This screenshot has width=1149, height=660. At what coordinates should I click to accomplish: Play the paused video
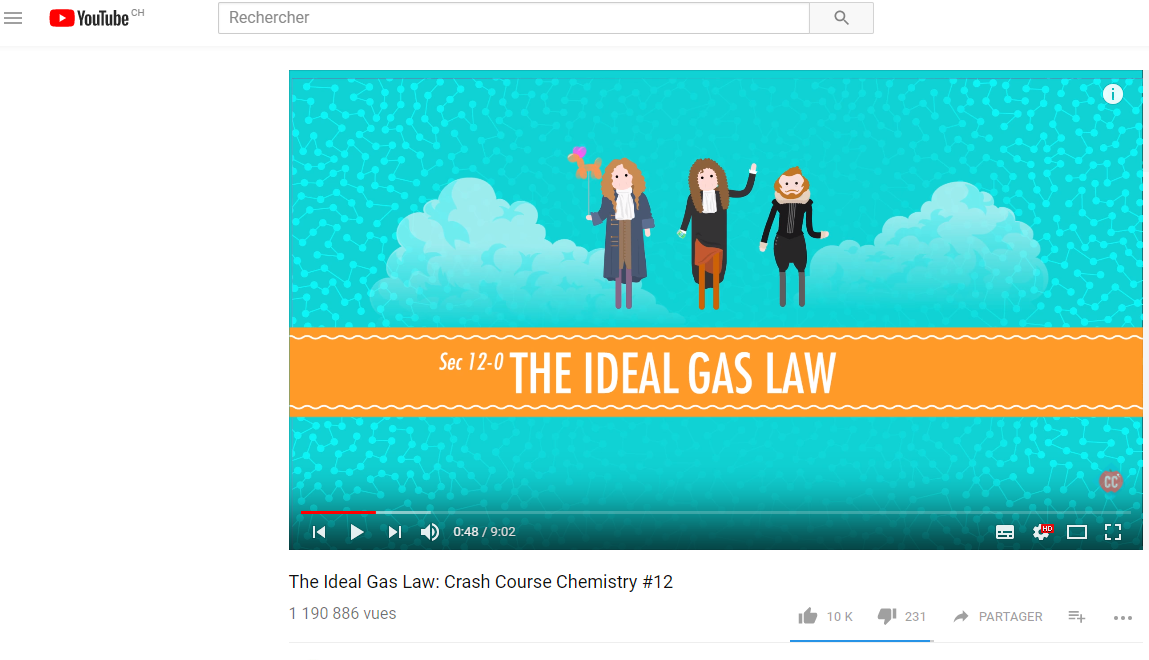tap(357, 532)
